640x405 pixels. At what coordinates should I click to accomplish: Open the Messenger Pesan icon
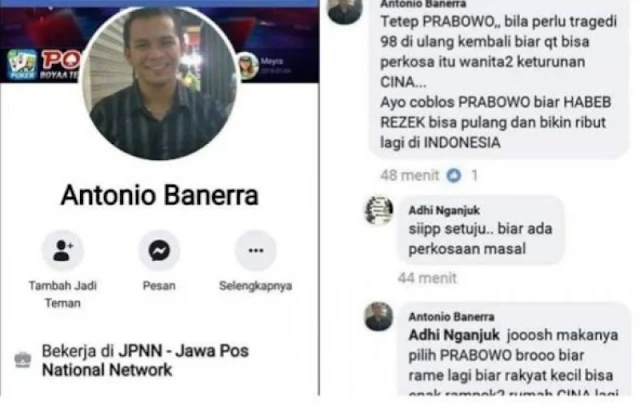click(159, 250)
